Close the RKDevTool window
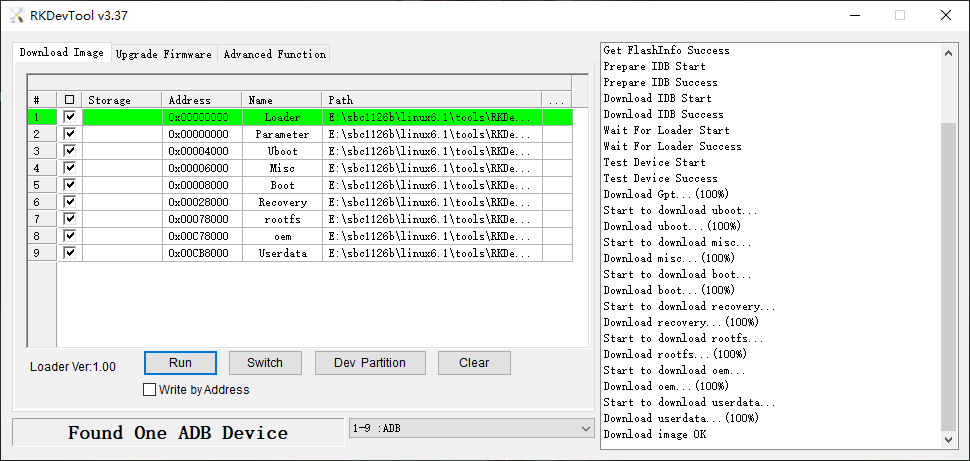Viewport: 970px width, 461px height. tap(946, 15)
